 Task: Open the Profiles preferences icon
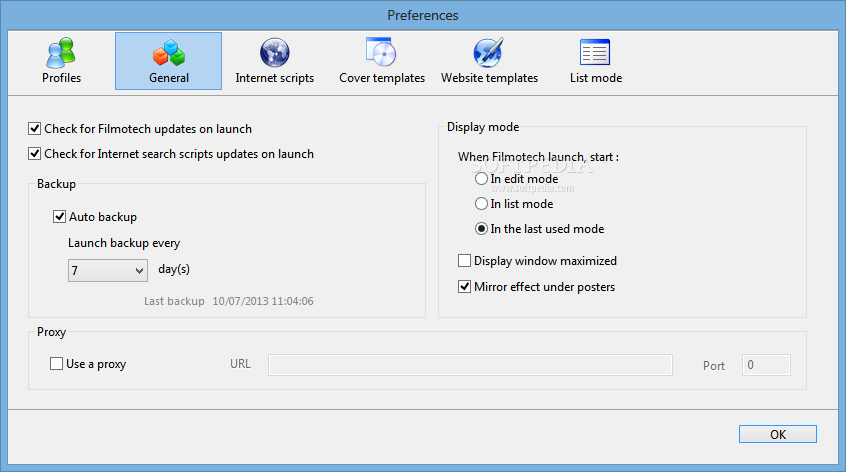61,52
